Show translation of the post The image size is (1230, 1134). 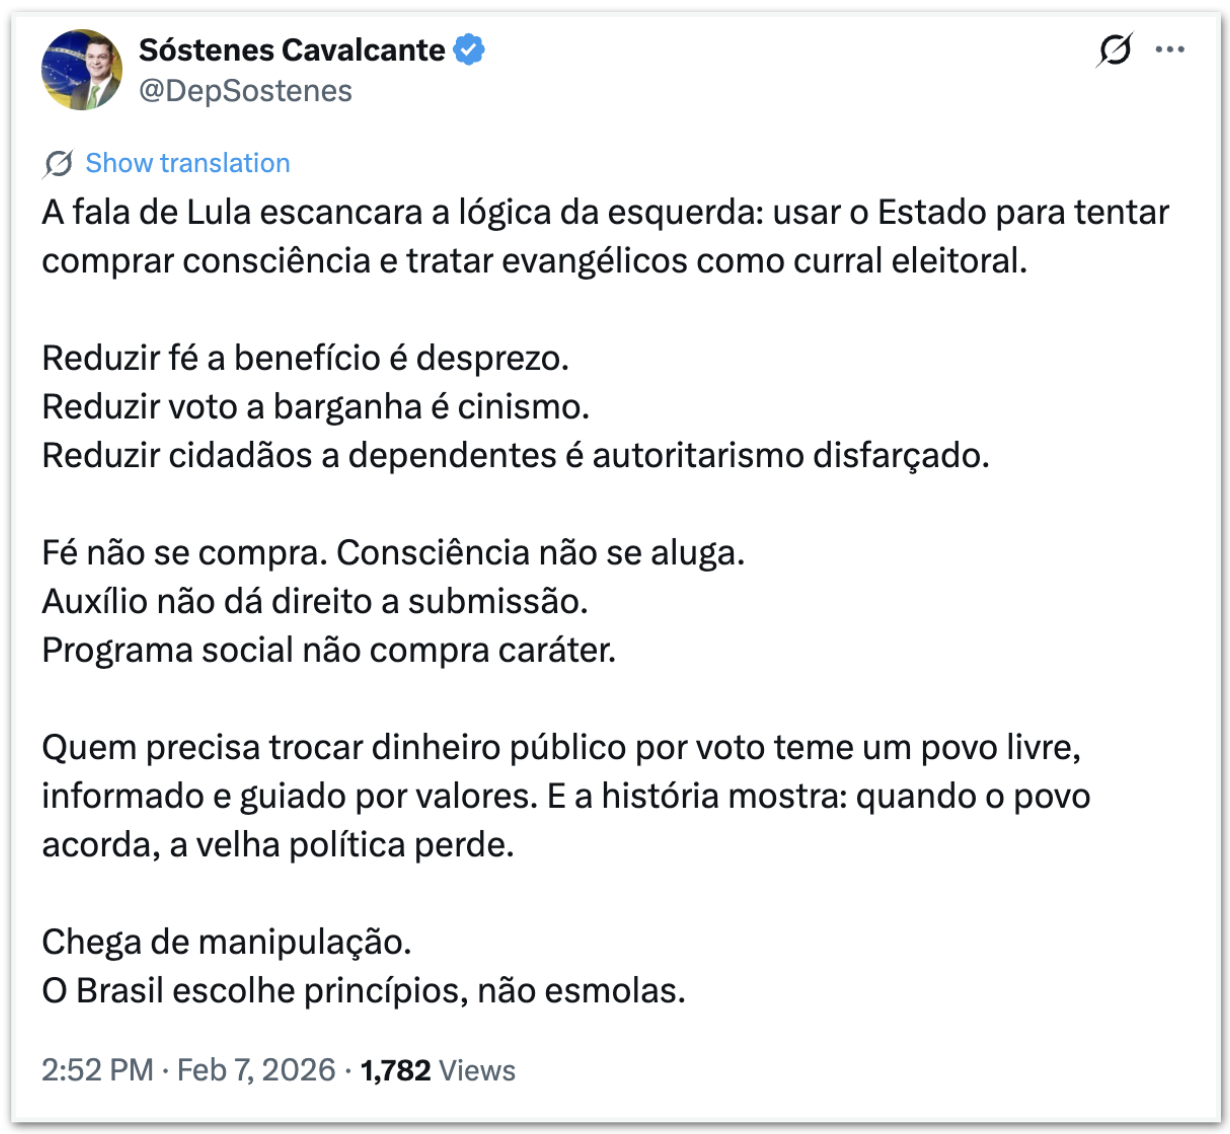coord(187,163)
